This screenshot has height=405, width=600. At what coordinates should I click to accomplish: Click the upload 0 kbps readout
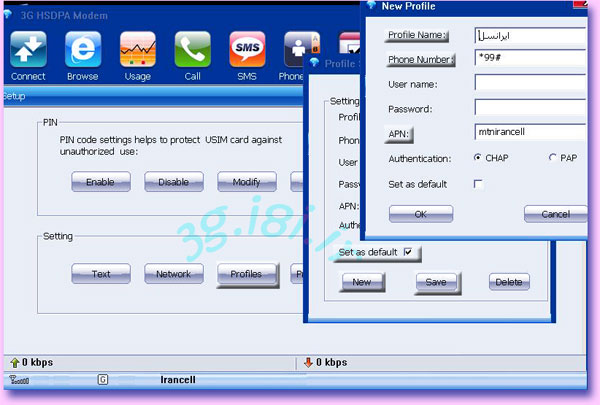click(x=38, y=362)
